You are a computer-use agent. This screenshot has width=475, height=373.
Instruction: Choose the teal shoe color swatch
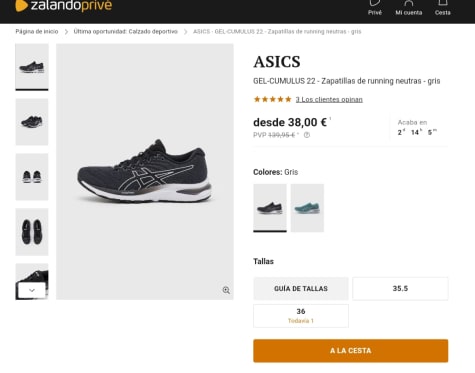(x=307, y=208)
